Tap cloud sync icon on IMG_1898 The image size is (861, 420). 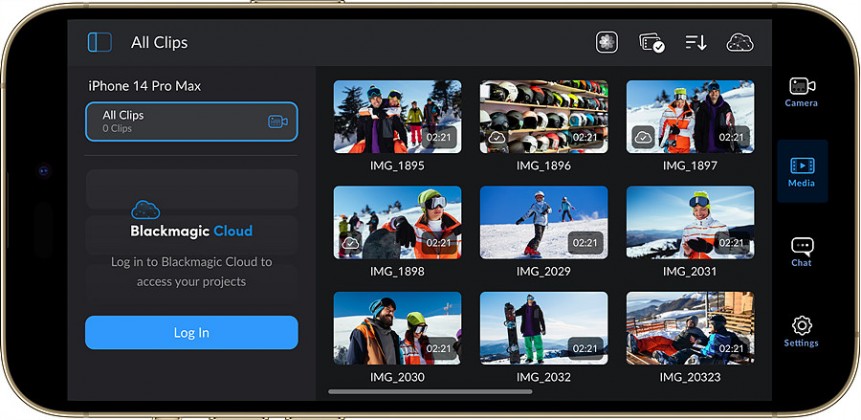[x=350, y=242]
